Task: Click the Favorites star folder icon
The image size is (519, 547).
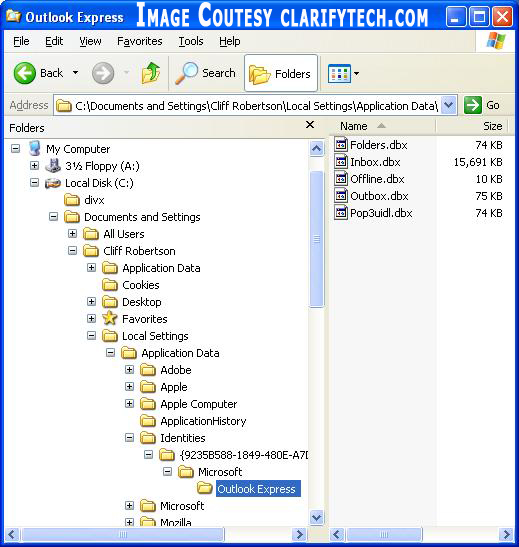Action: 110,318
